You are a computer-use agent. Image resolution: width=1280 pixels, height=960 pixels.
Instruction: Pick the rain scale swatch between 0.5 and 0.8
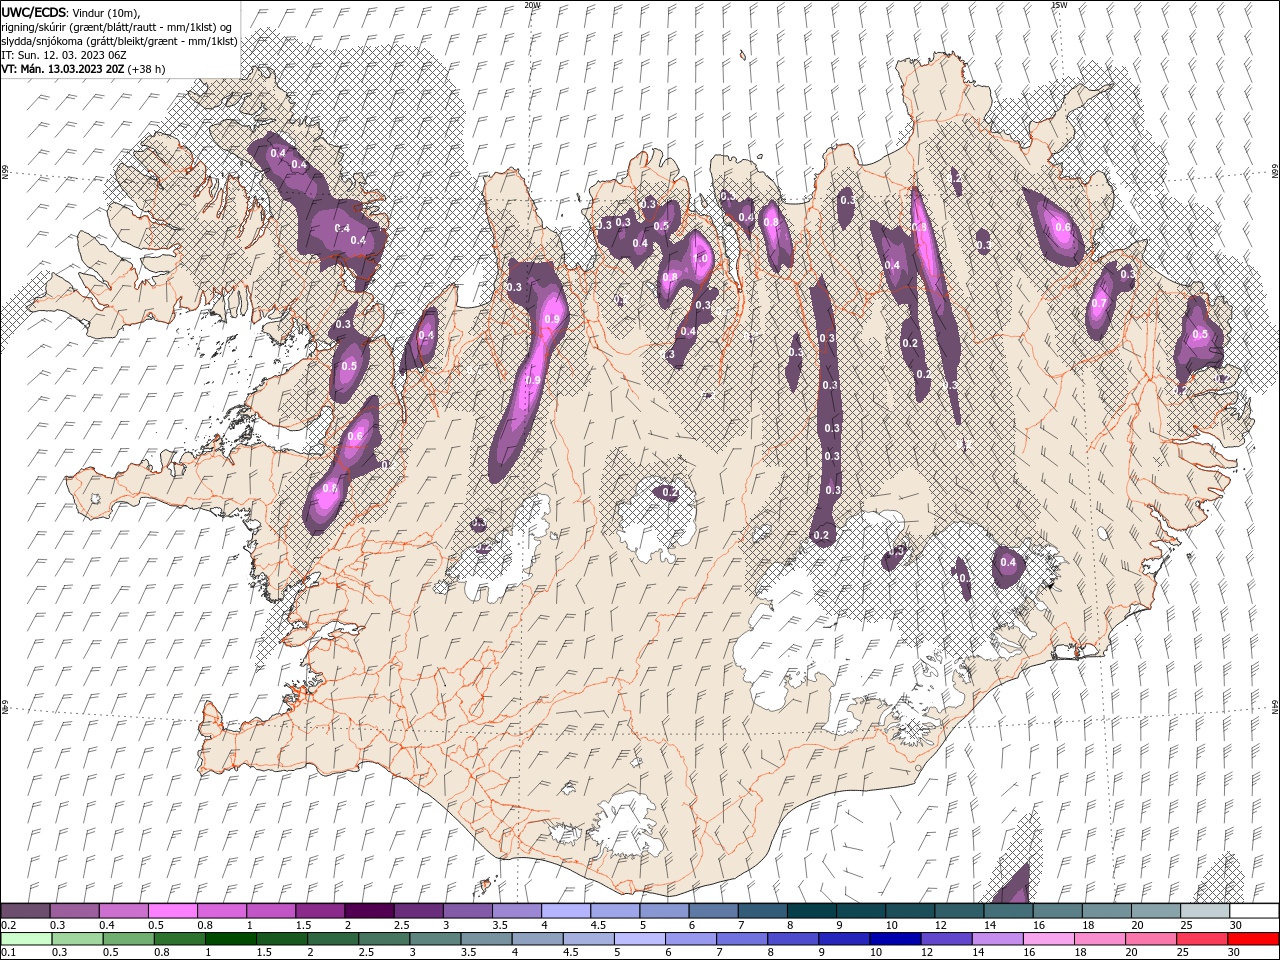[129, 938]
